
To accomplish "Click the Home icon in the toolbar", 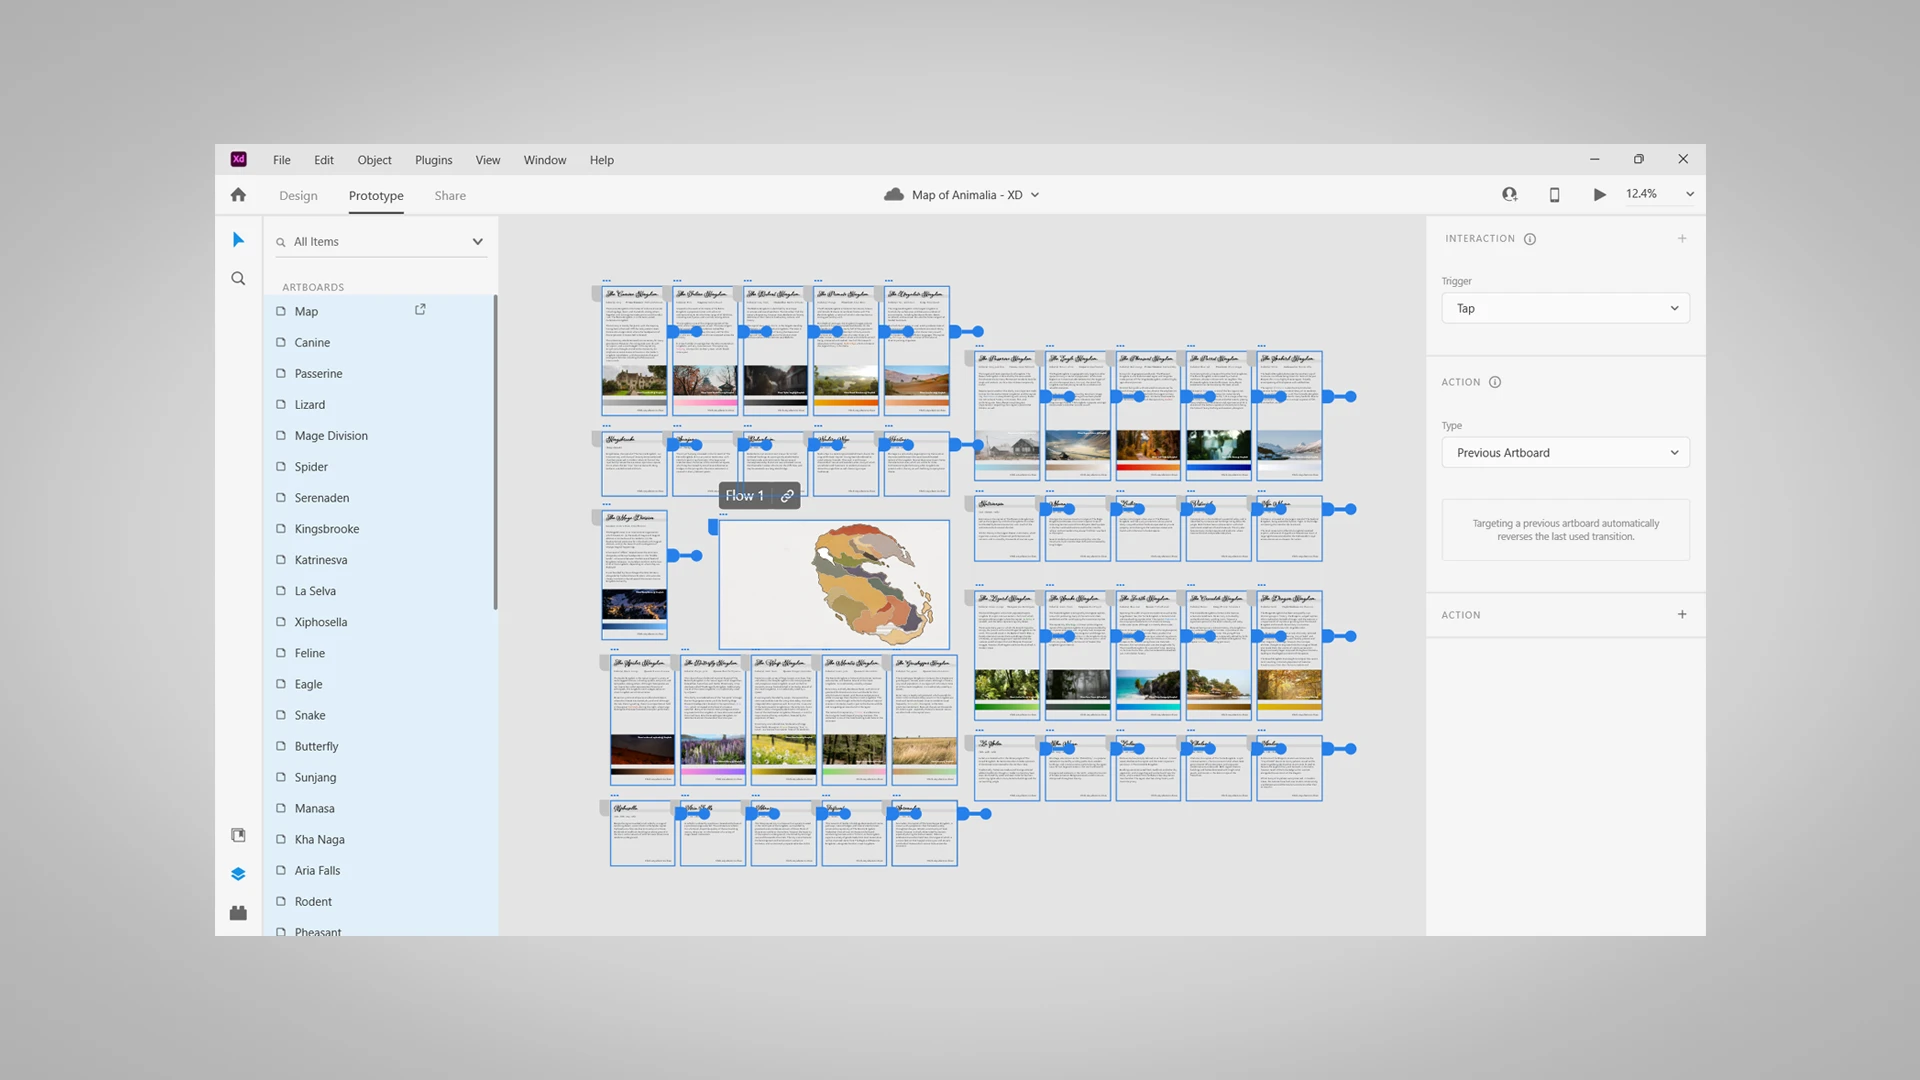I will click(x=238, y=194).
